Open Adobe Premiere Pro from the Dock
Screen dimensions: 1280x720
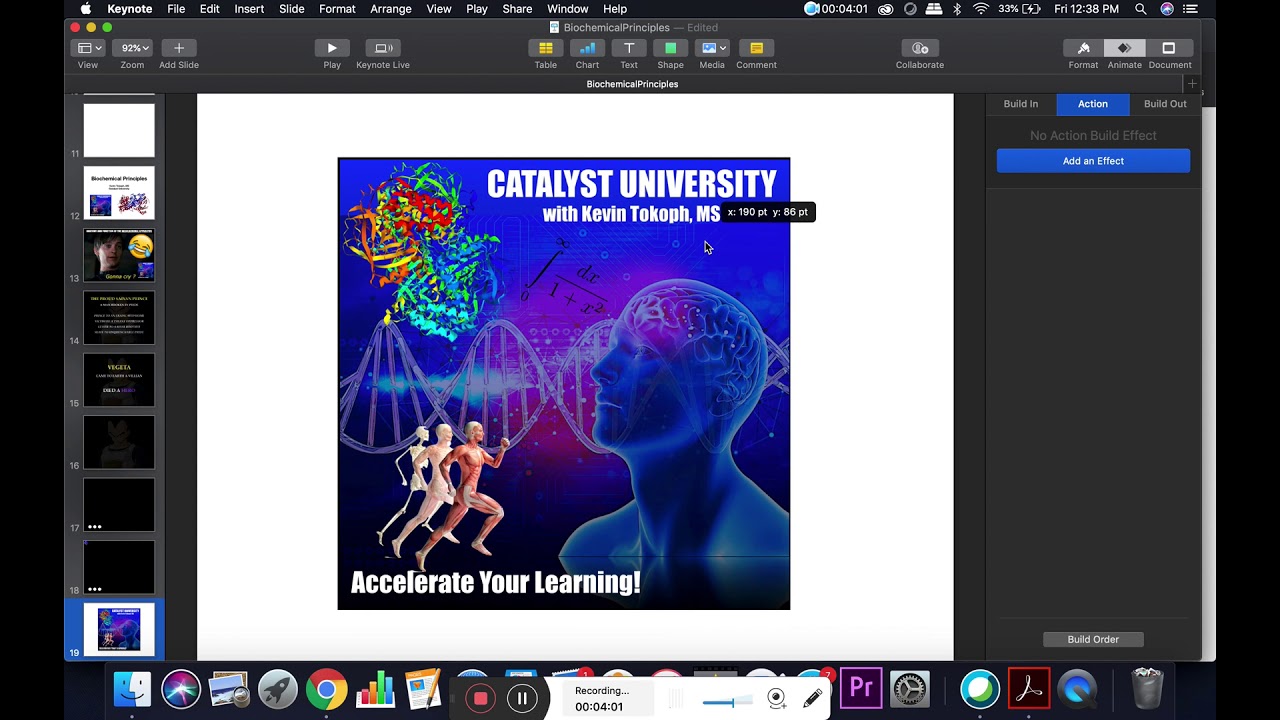[861, 689]
